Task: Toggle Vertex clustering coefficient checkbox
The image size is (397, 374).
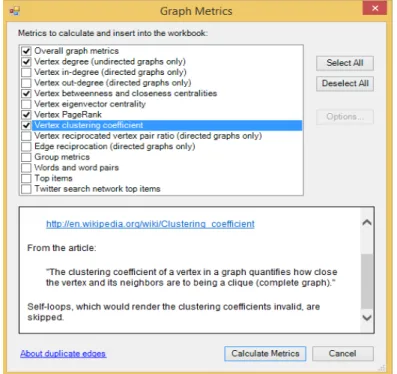Action: coord(26,125)
